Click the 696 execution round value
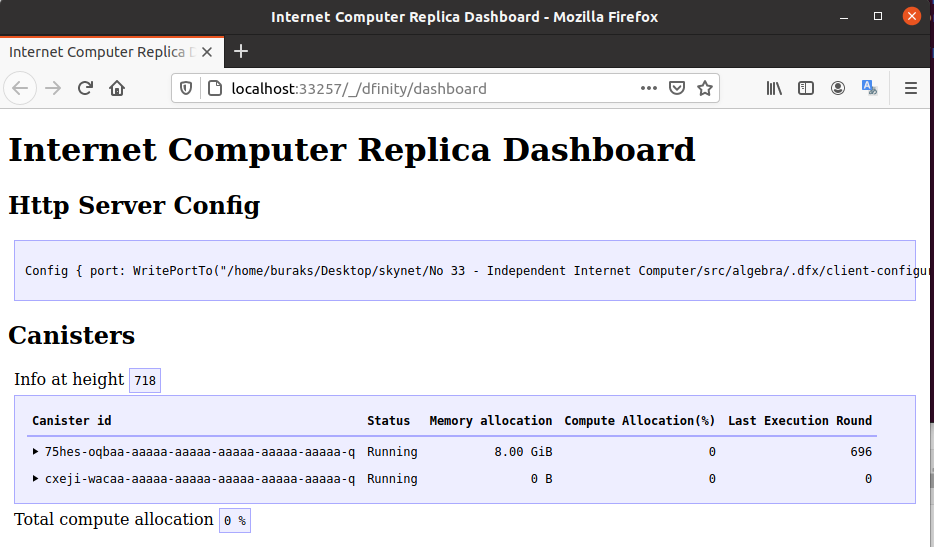The image size is (934, 547). click(861, 452)
